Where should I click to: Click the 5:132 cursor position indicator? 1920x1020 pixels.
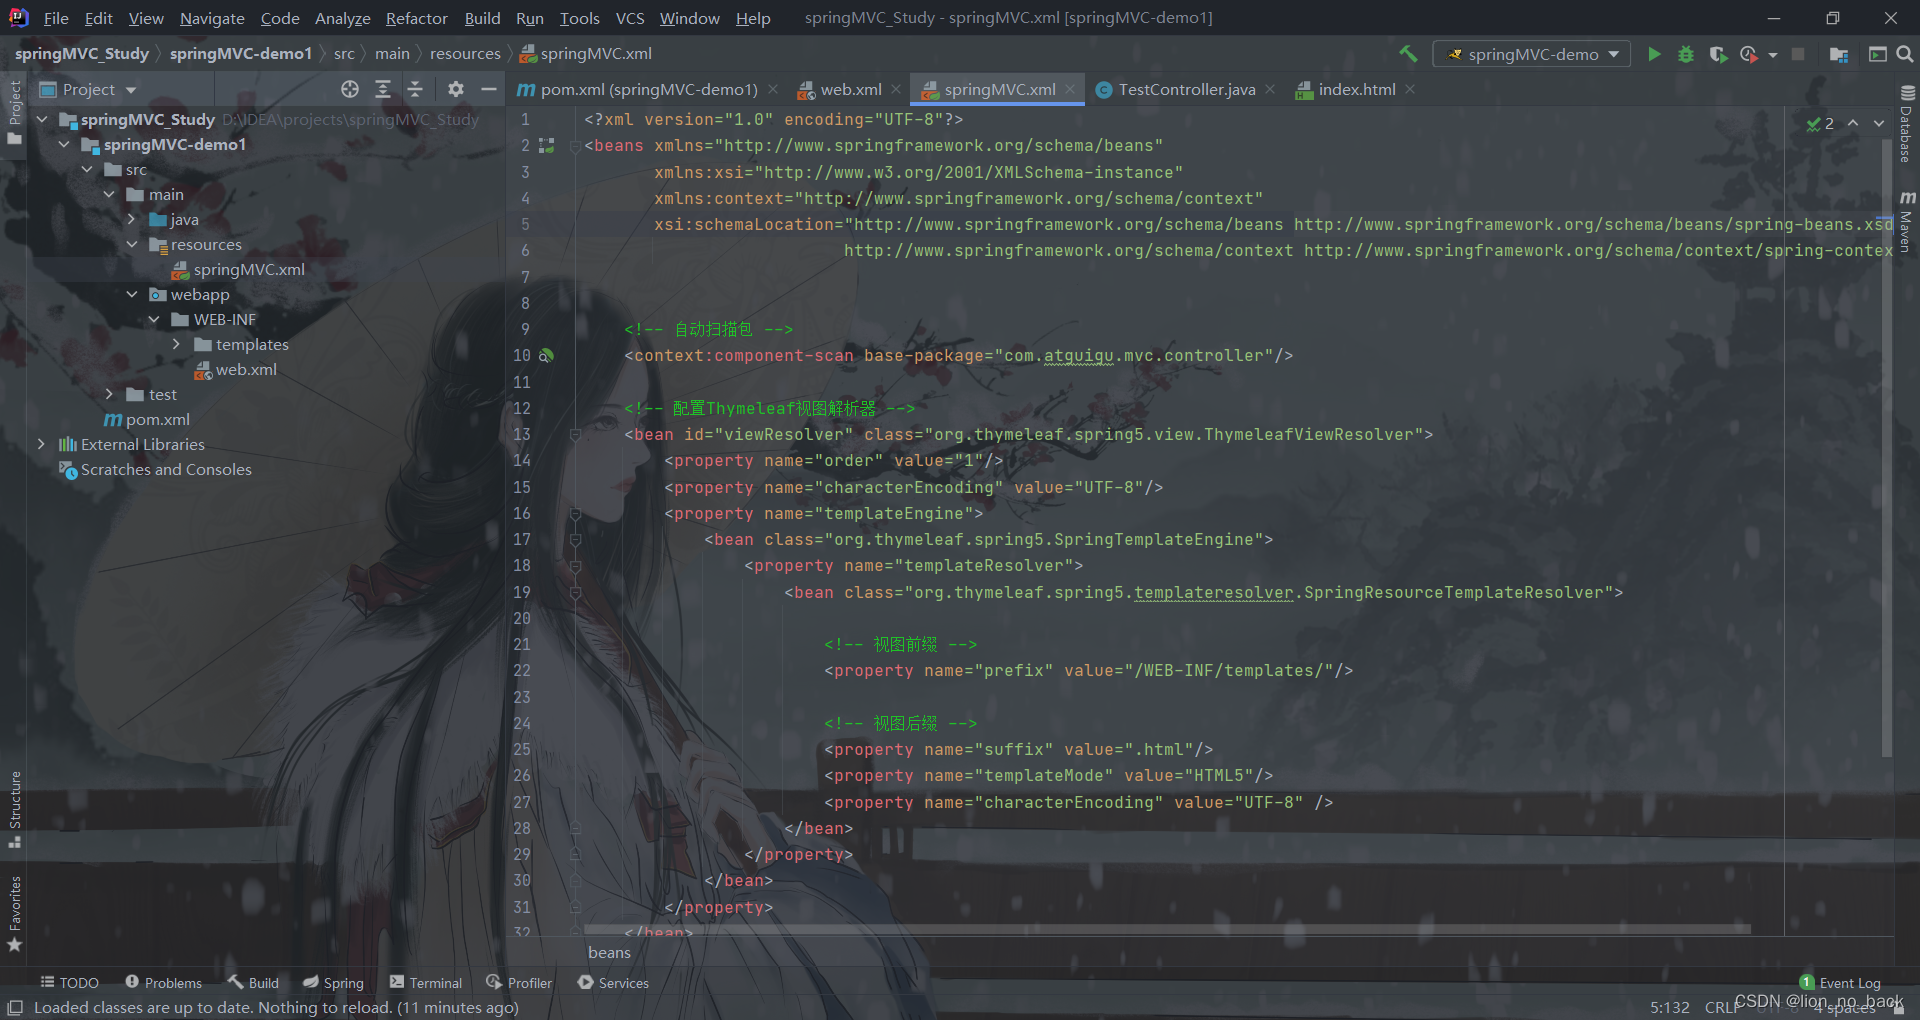pyautogui.click(x=1669, y=1007)
